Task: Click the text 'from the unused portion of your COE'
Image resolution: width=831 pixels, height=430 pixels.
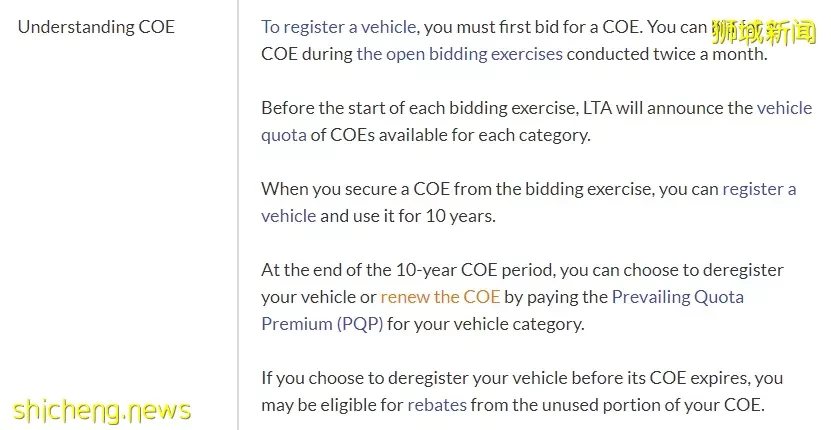Action: pos(617,405)
